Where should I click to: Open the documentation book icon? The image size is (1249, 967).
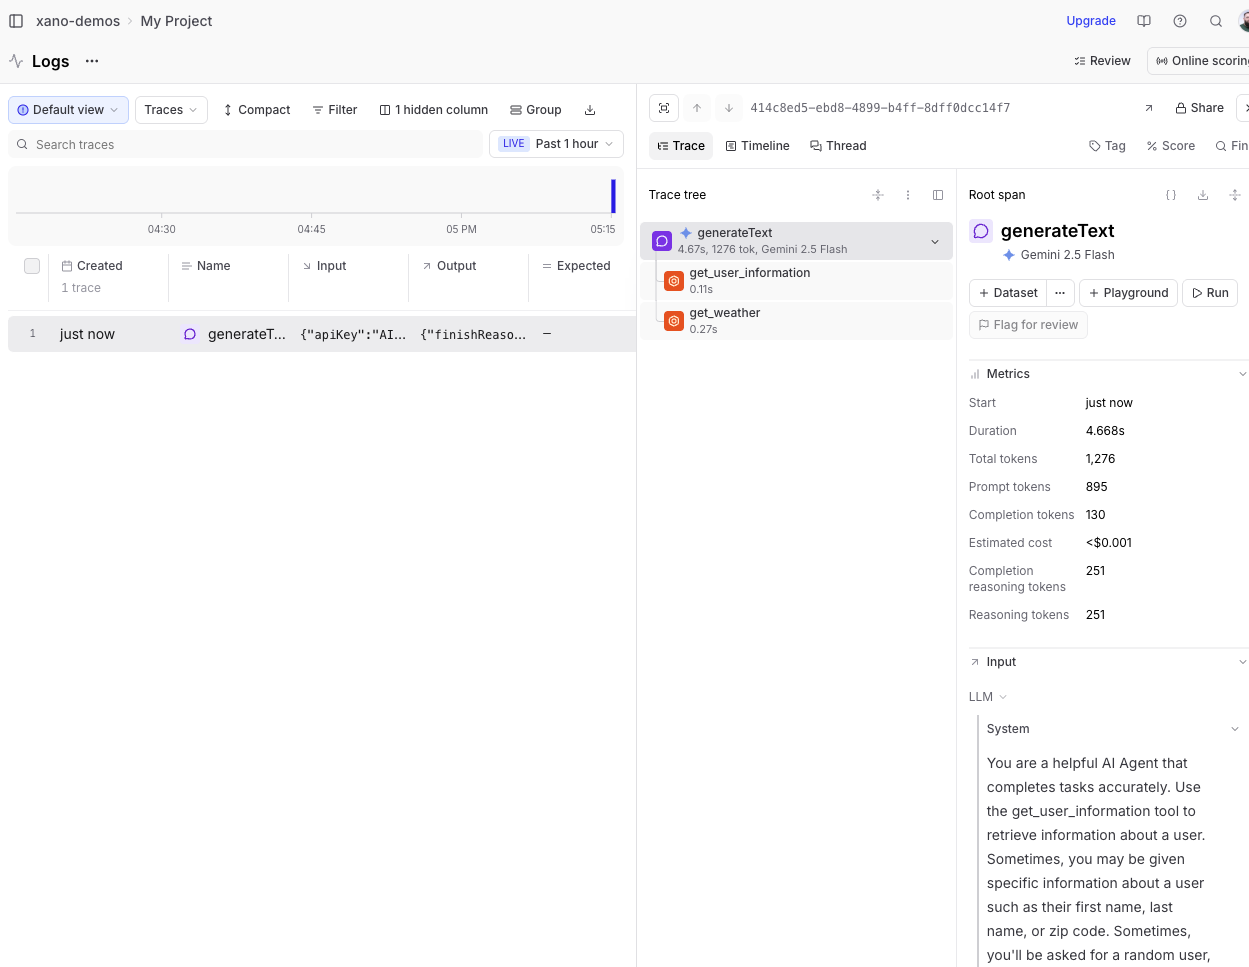tap(1144, 21)
